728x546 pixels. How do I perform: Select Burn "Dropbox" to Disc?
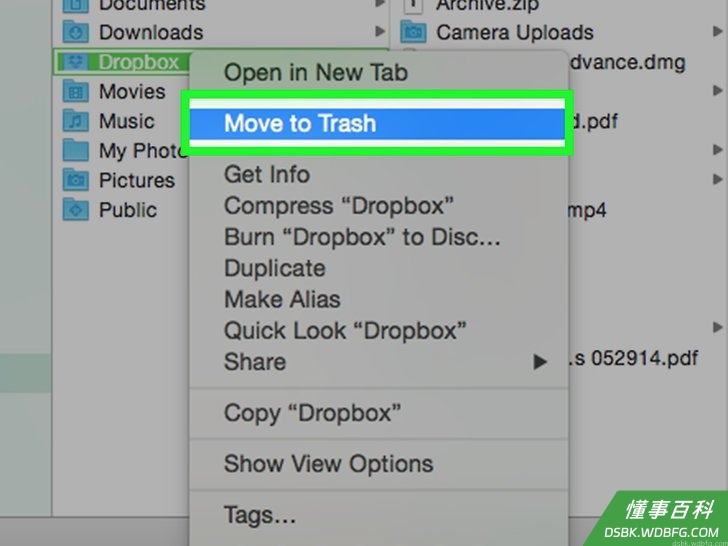pyautogui.click(x=378, y=237)
